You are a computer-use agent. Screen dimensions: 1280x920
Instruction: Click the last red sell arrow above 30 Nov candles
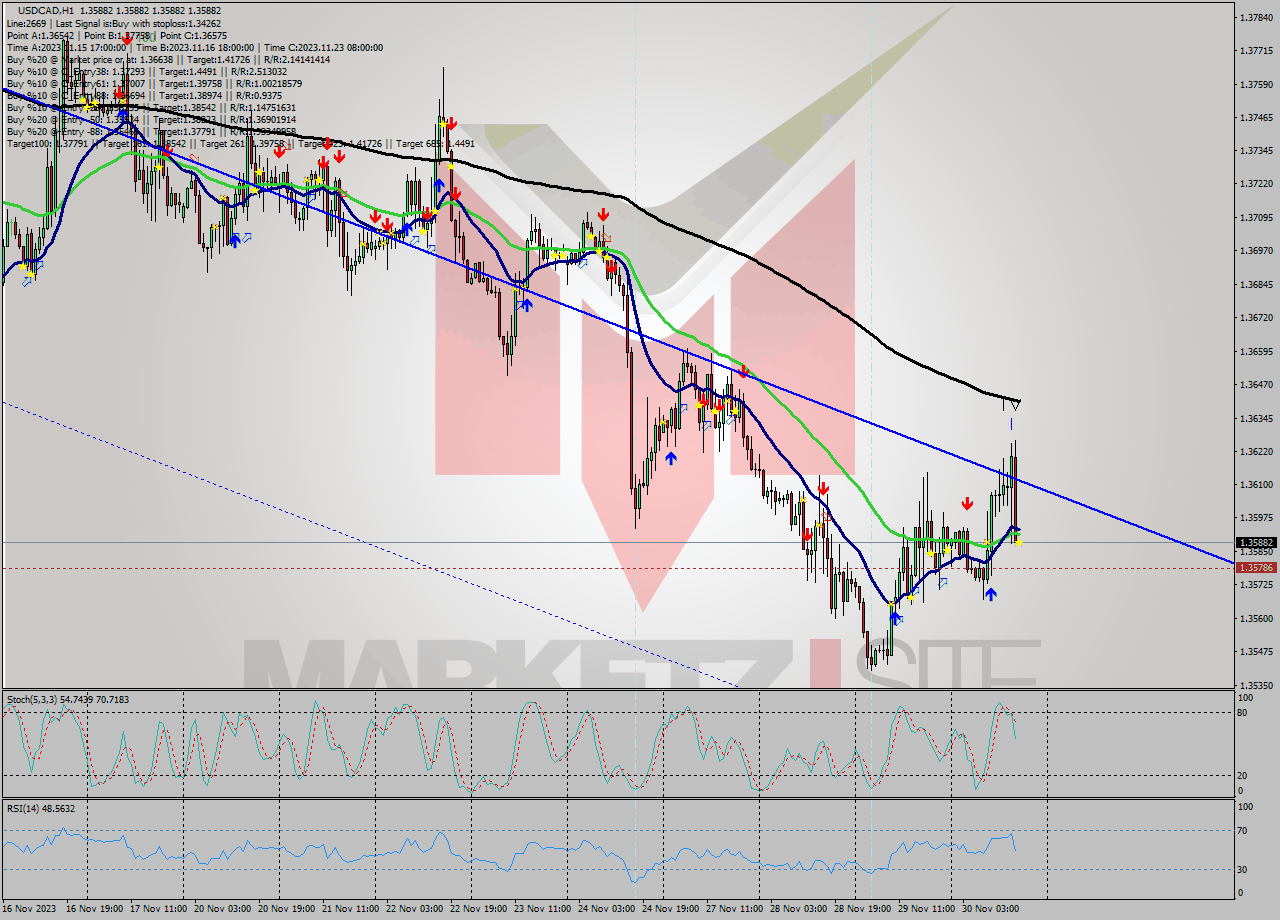click(967, 503)
